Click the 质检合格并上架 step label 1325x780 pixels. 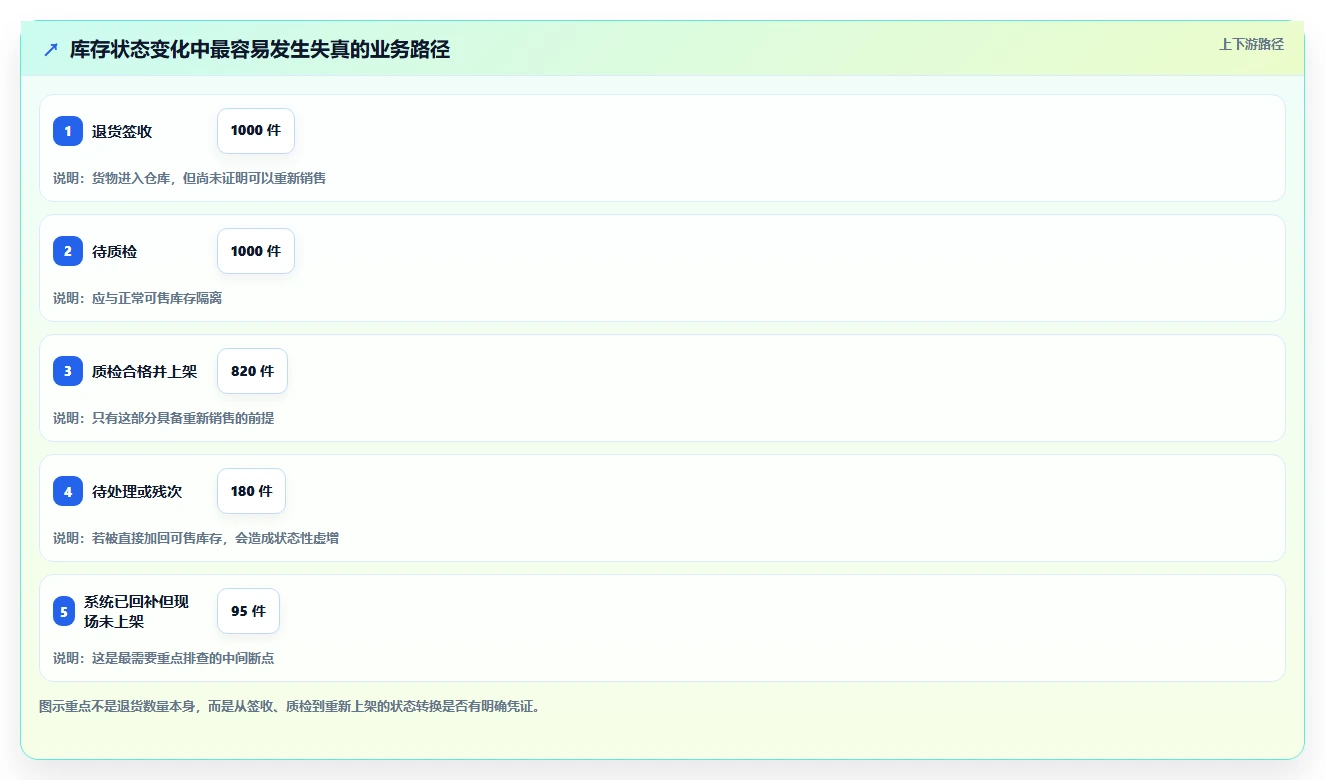tap(145, 372)
